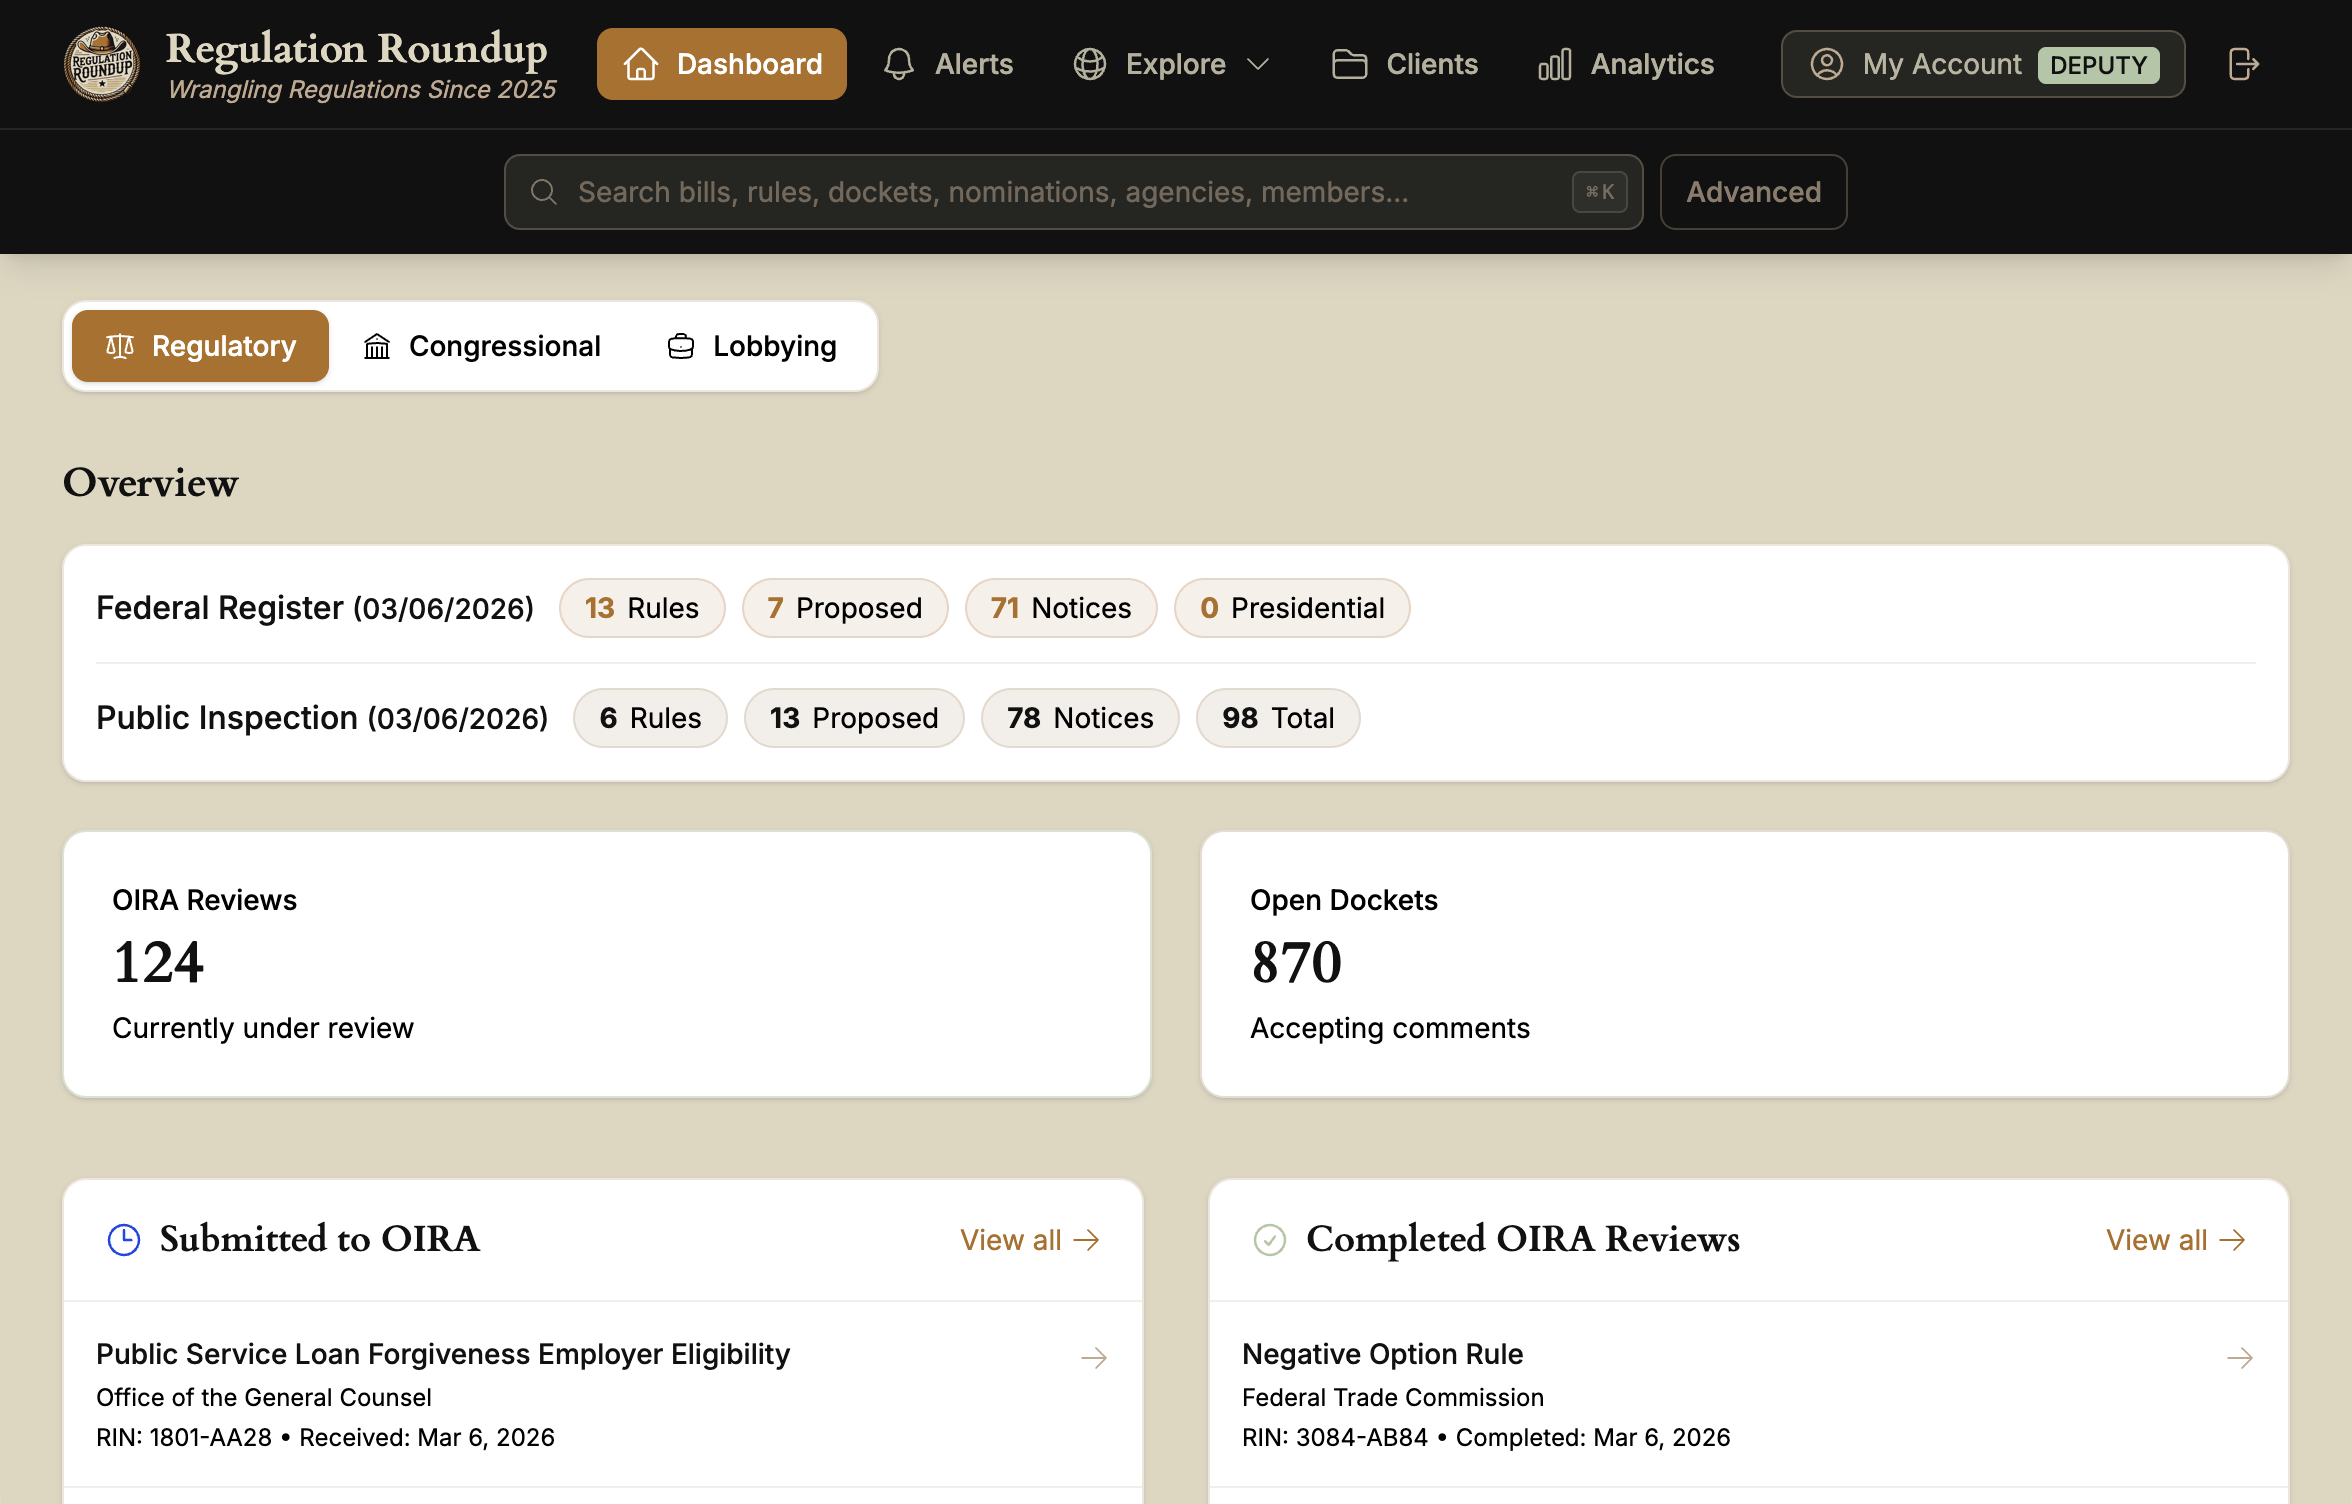This screenshot has width=2352, height=1504.
Task: Open the Negative Option Rule via its arrow
Action: (2239, 1358)
